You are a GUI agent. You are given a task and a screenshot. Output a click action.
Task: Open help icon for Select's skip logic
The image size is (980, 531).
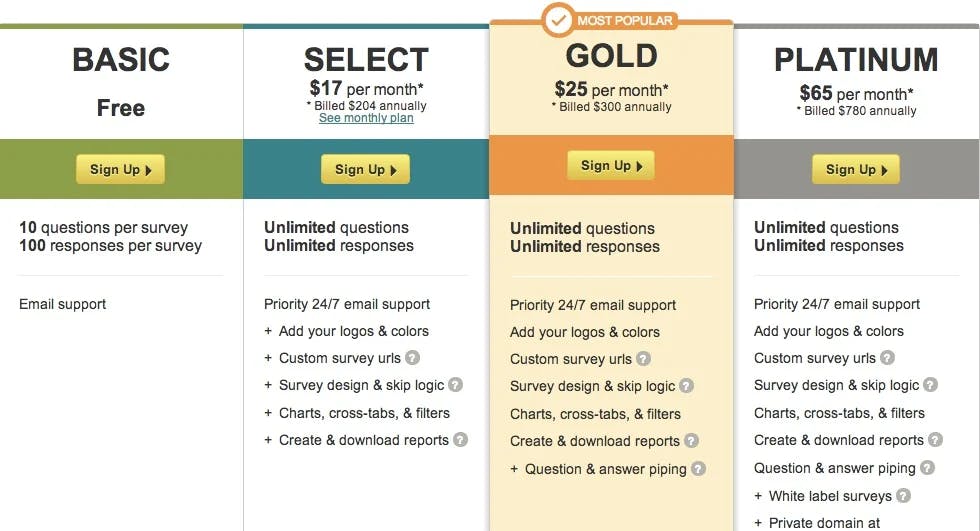pyautogui.click(x=456, y=385)
